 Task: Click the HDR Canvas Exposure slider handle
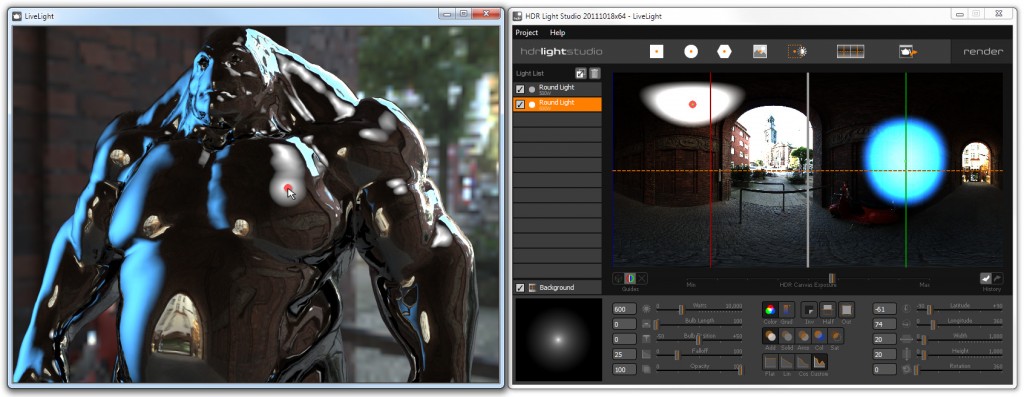pyautogui.click(x=831, y=278)
